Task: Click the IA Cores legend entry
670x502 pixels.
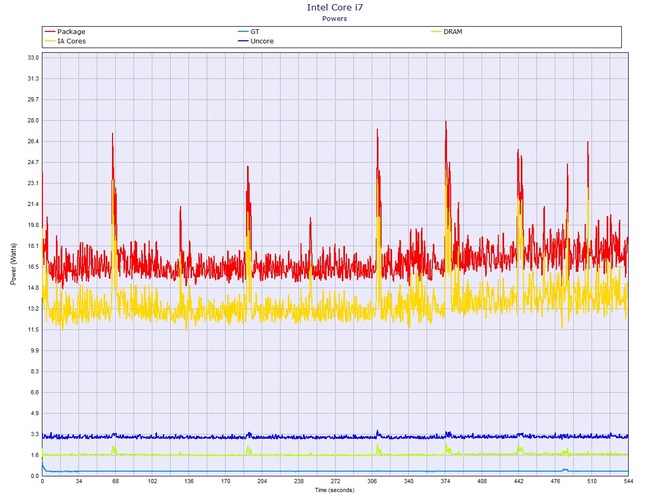Action: pyautogui.click(x=65, y=41)
